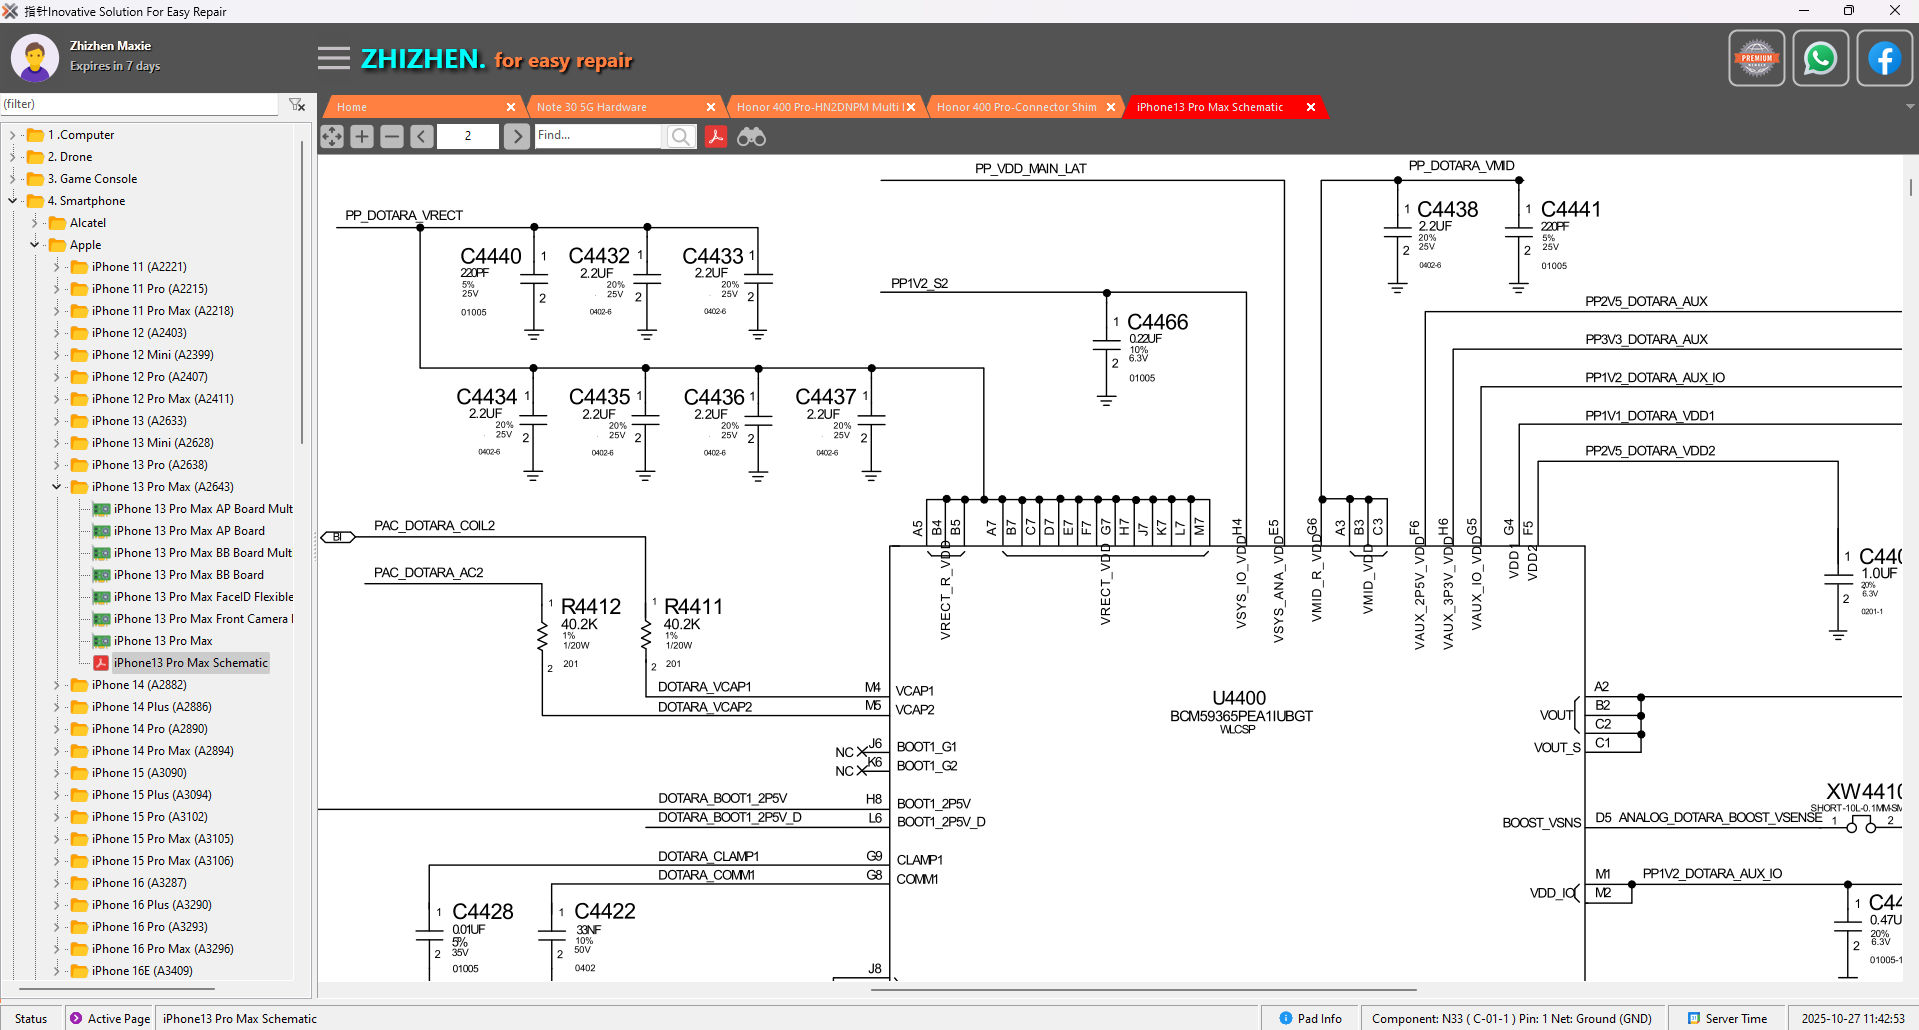
Task: Click the user avatar picture
Action: click(x=35, y=59)
